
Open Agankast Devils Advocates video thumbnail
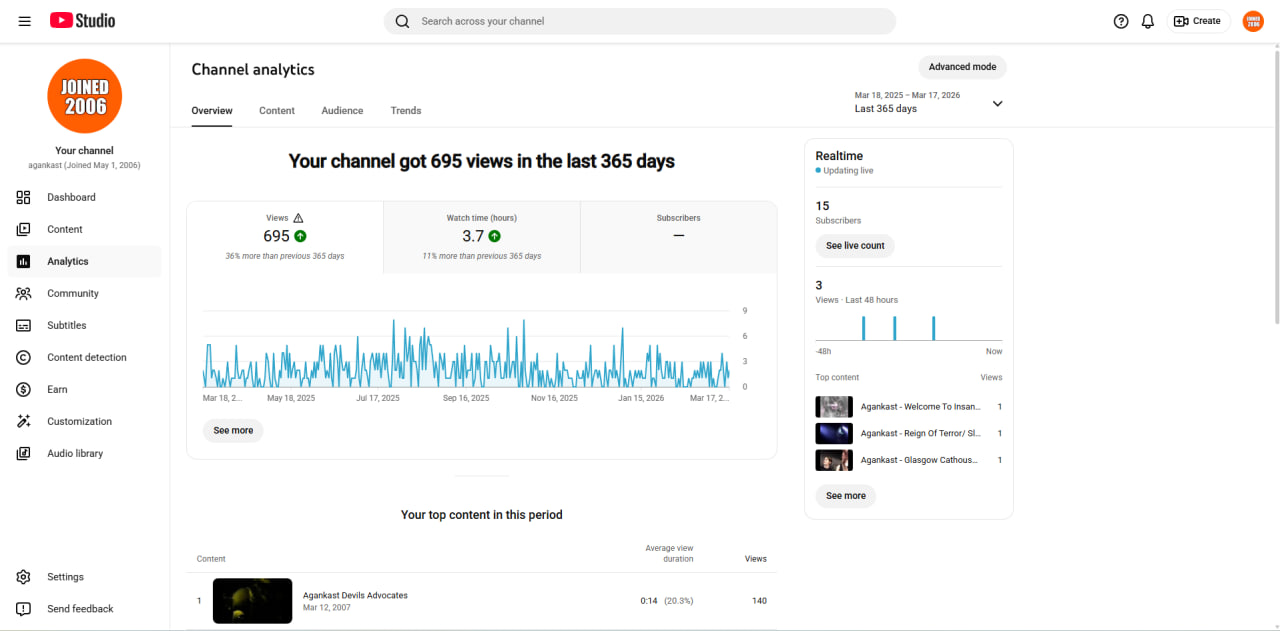pos(253,601)
